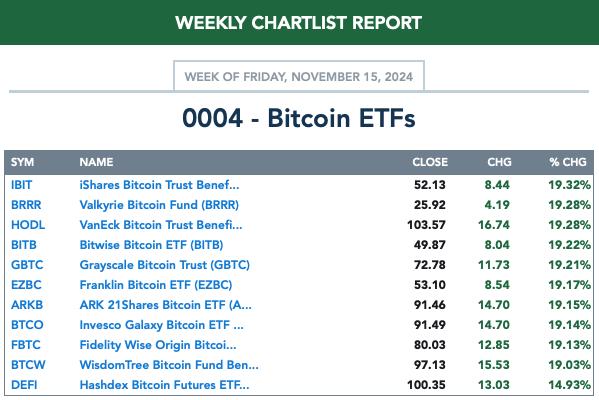
Task: Open Invesco Galaxy Bitcoin ETF link
Action: 161,325
